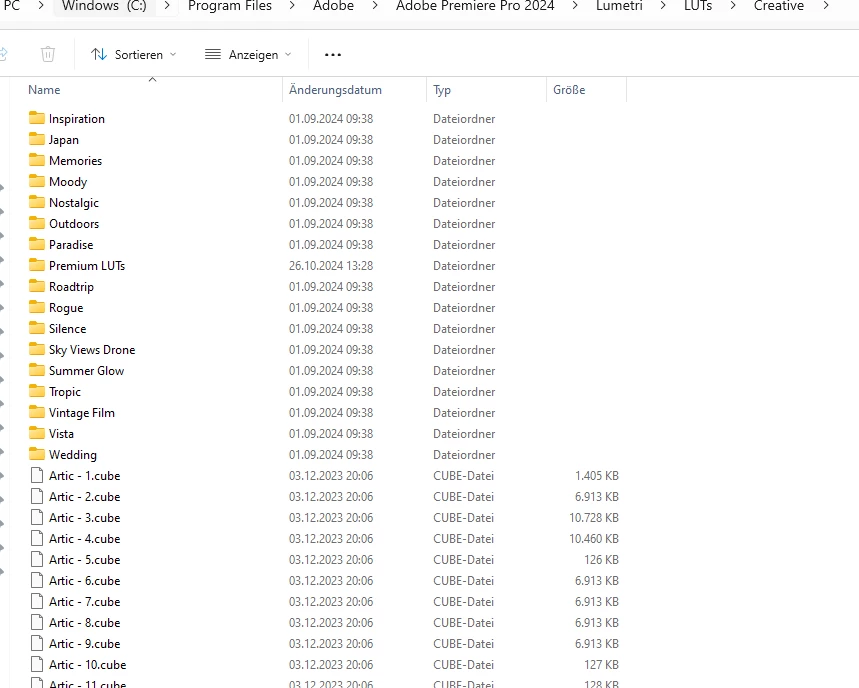
Task: Go to Adobe Premiere Pro 2024 breadcrumb
Action: coord(475,6)
